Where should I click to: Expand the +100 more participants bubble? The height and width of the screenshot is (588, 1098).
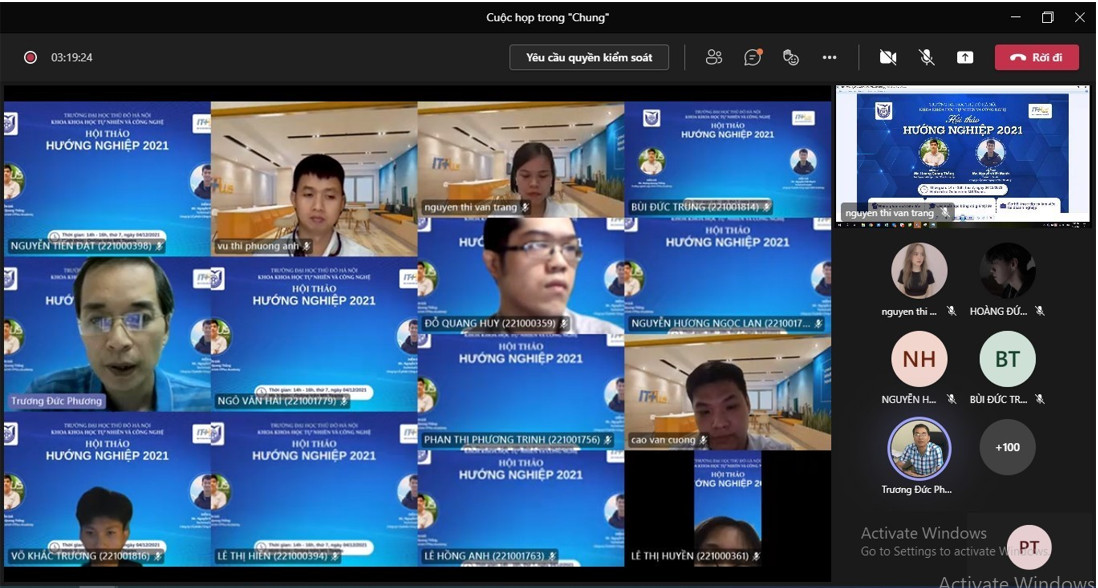click(x=1007, y=447)
